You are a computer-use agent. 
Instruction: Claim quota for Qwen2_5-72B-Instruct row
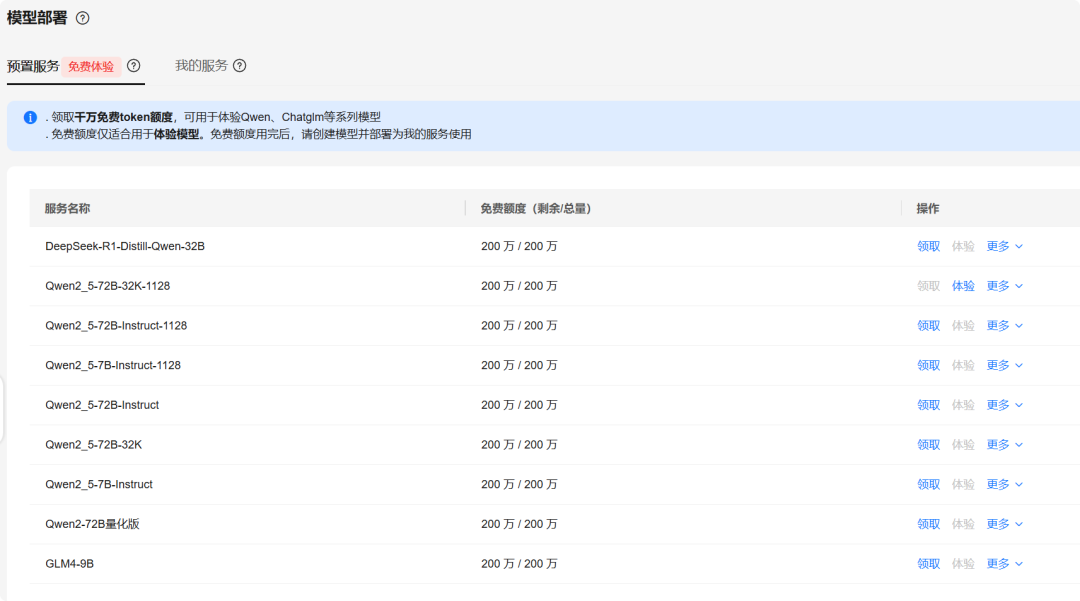(x=928, y=405)
